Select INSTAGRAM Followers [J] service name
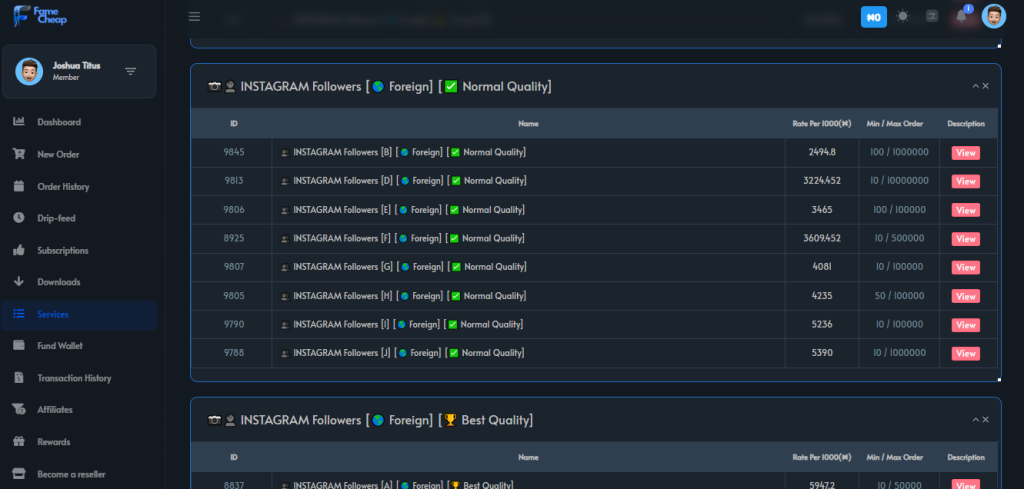Screen dimensions: 1024x489 402,353
